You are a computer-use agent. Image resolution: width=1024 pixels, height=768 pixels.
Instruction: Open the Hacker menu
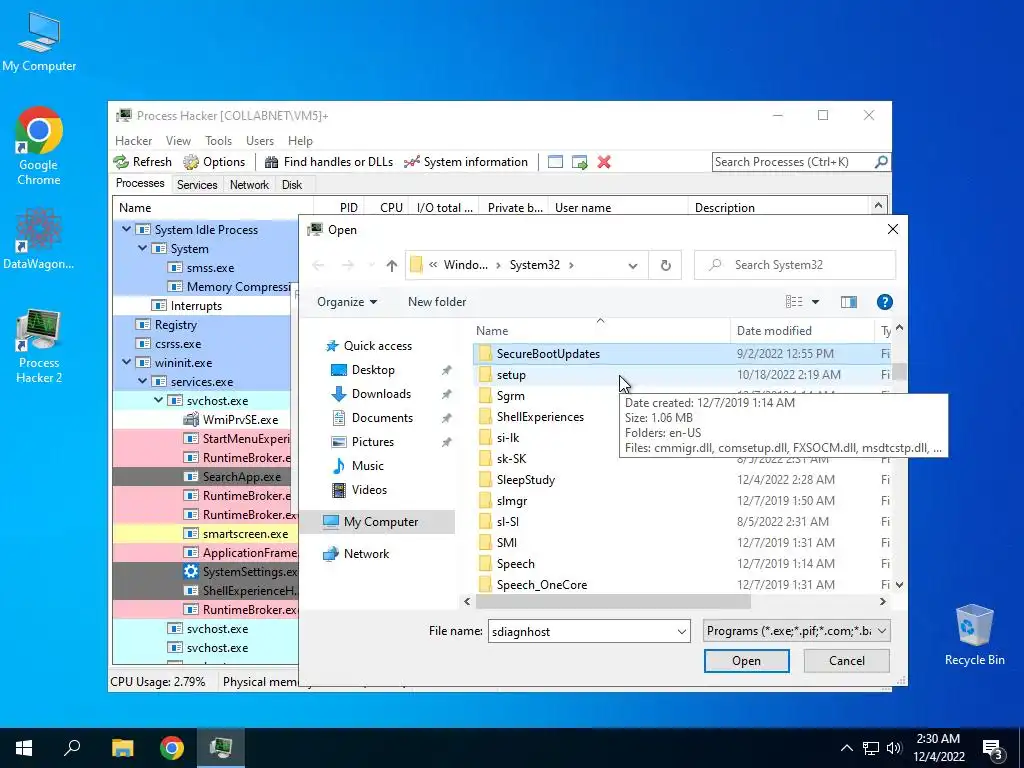tap(133, 140)
